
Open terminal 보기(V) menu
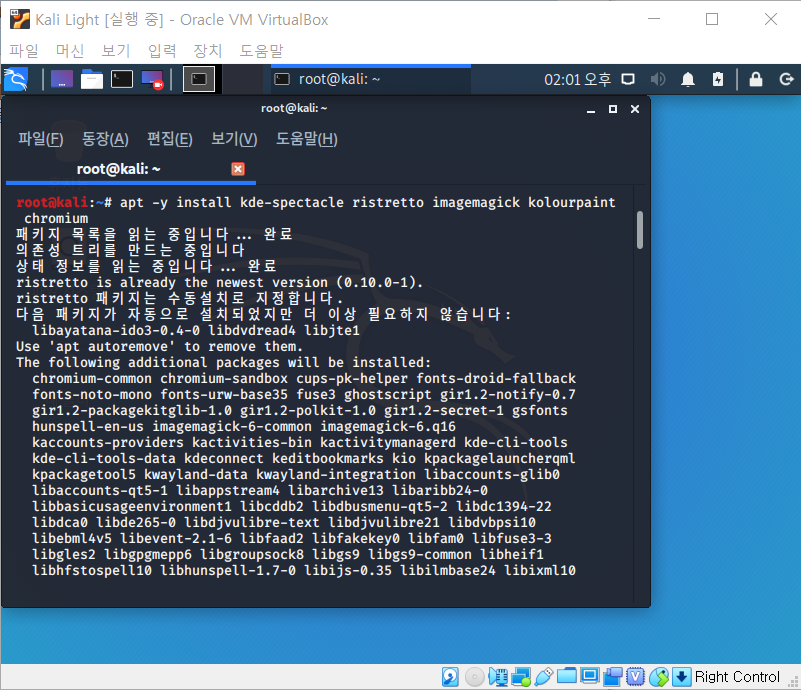tap(234, 139)
